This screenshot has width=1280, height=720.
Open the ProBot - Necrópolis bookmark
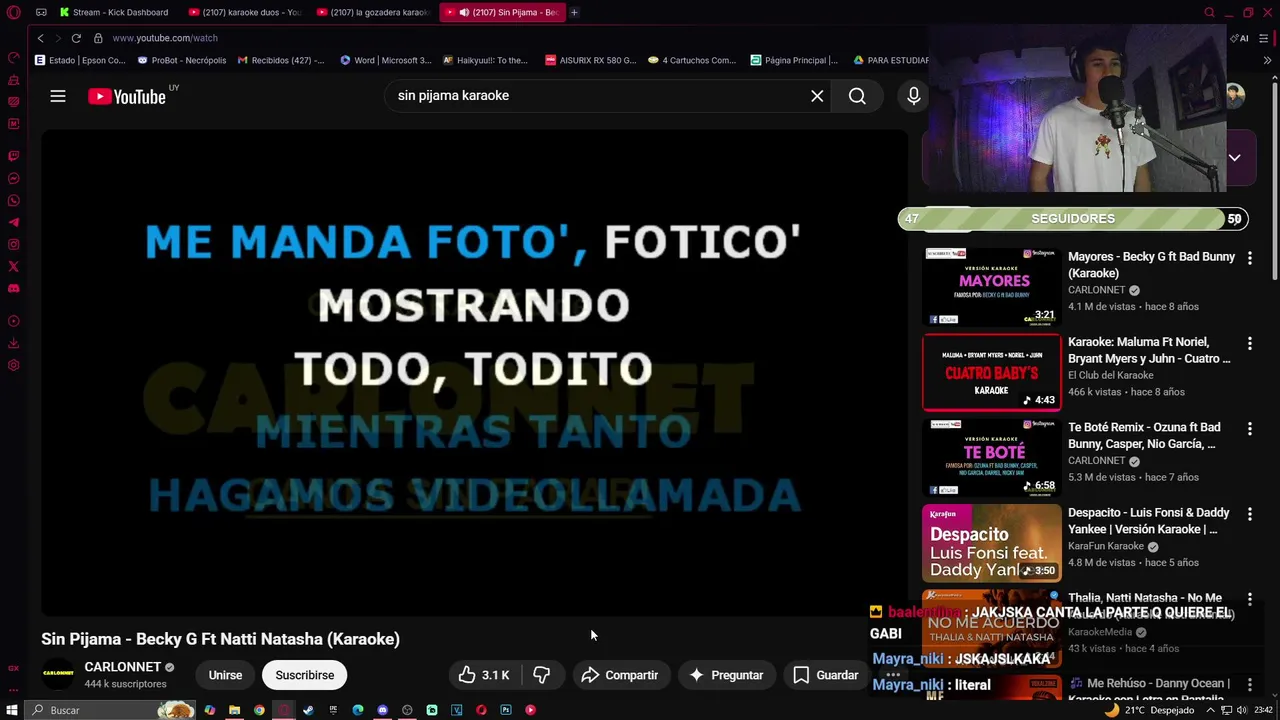[x=182, y=60]
